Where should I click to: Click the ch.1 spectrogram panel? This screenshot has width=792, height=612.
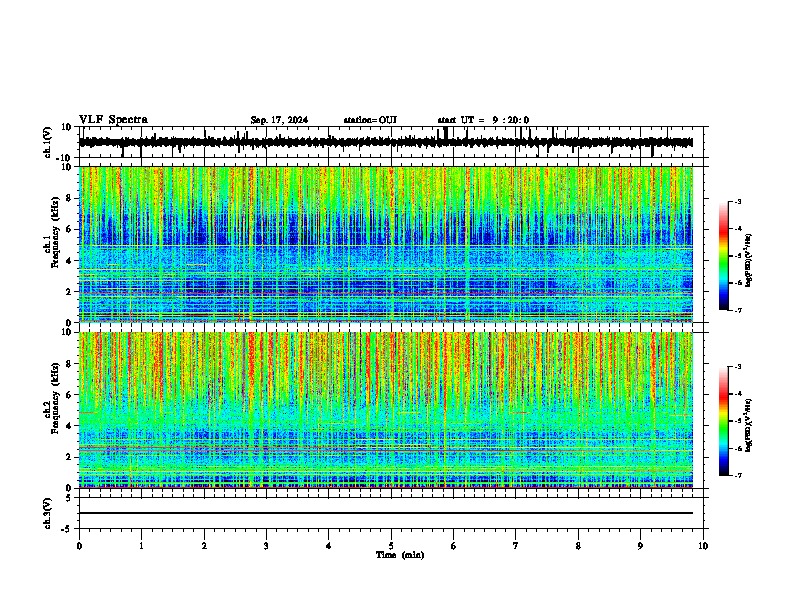[386, 244]
